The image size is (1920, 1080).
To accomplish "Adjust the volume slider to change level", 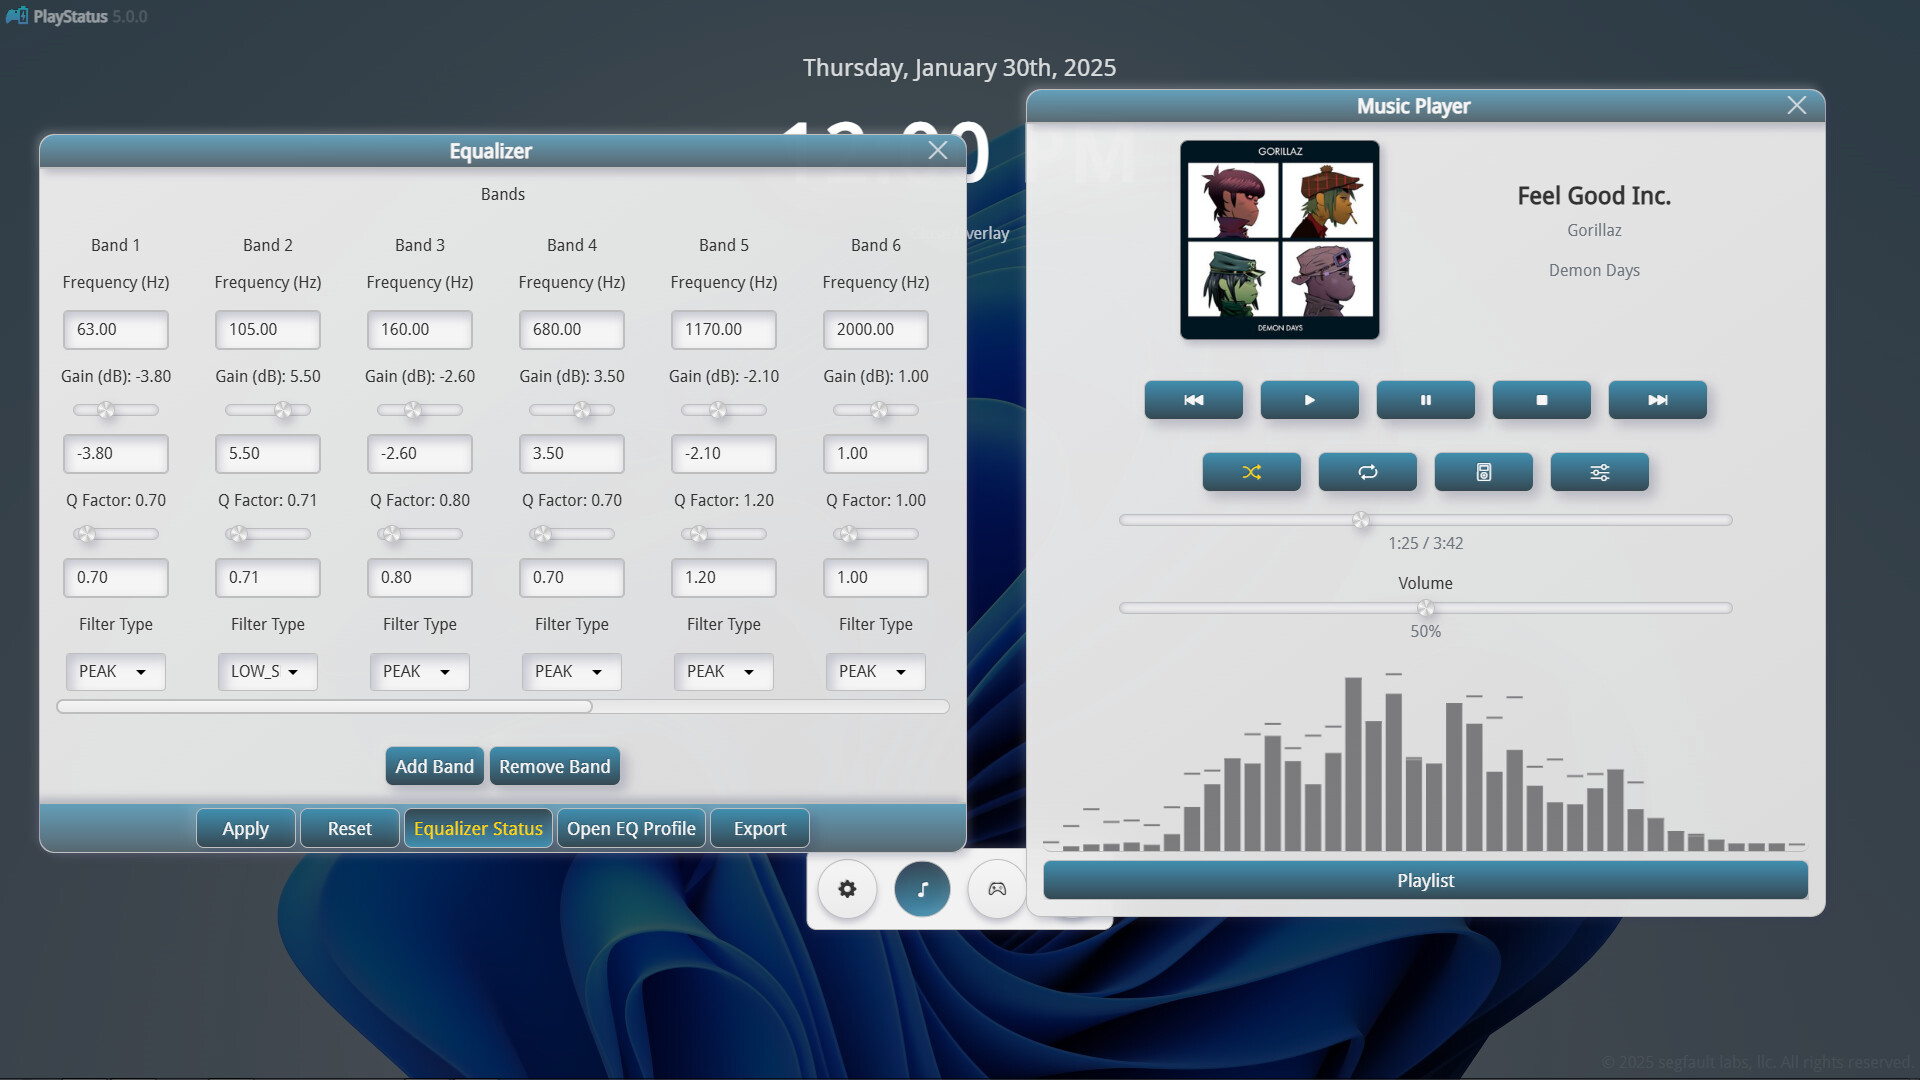I will coord(1425,607).
